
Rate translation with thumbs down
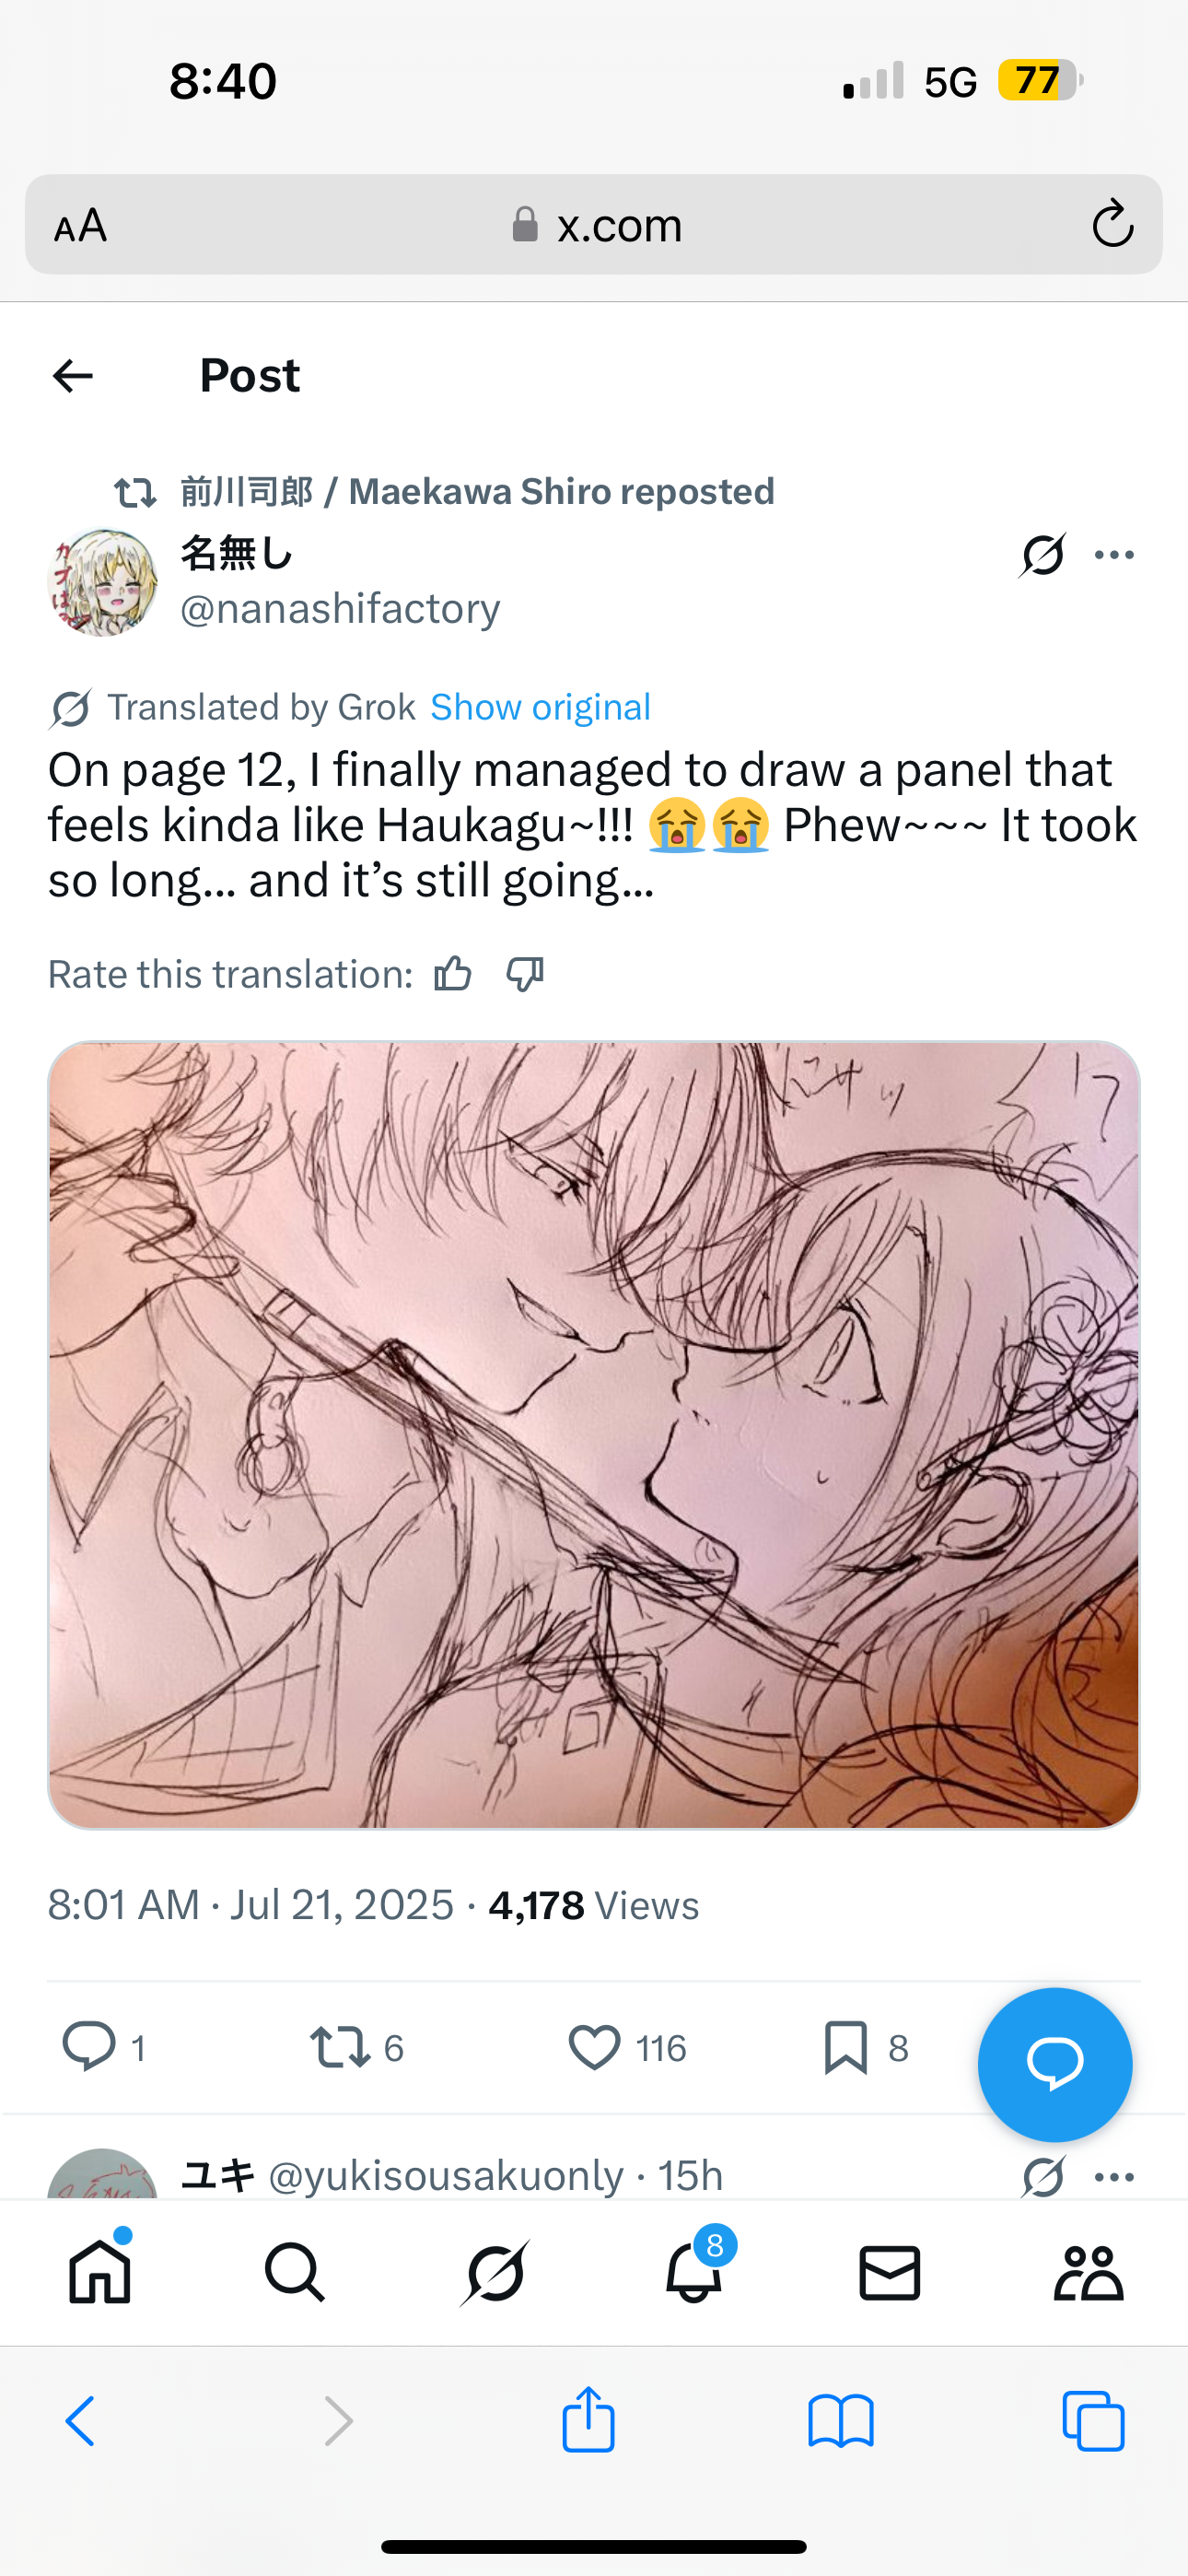525,973
